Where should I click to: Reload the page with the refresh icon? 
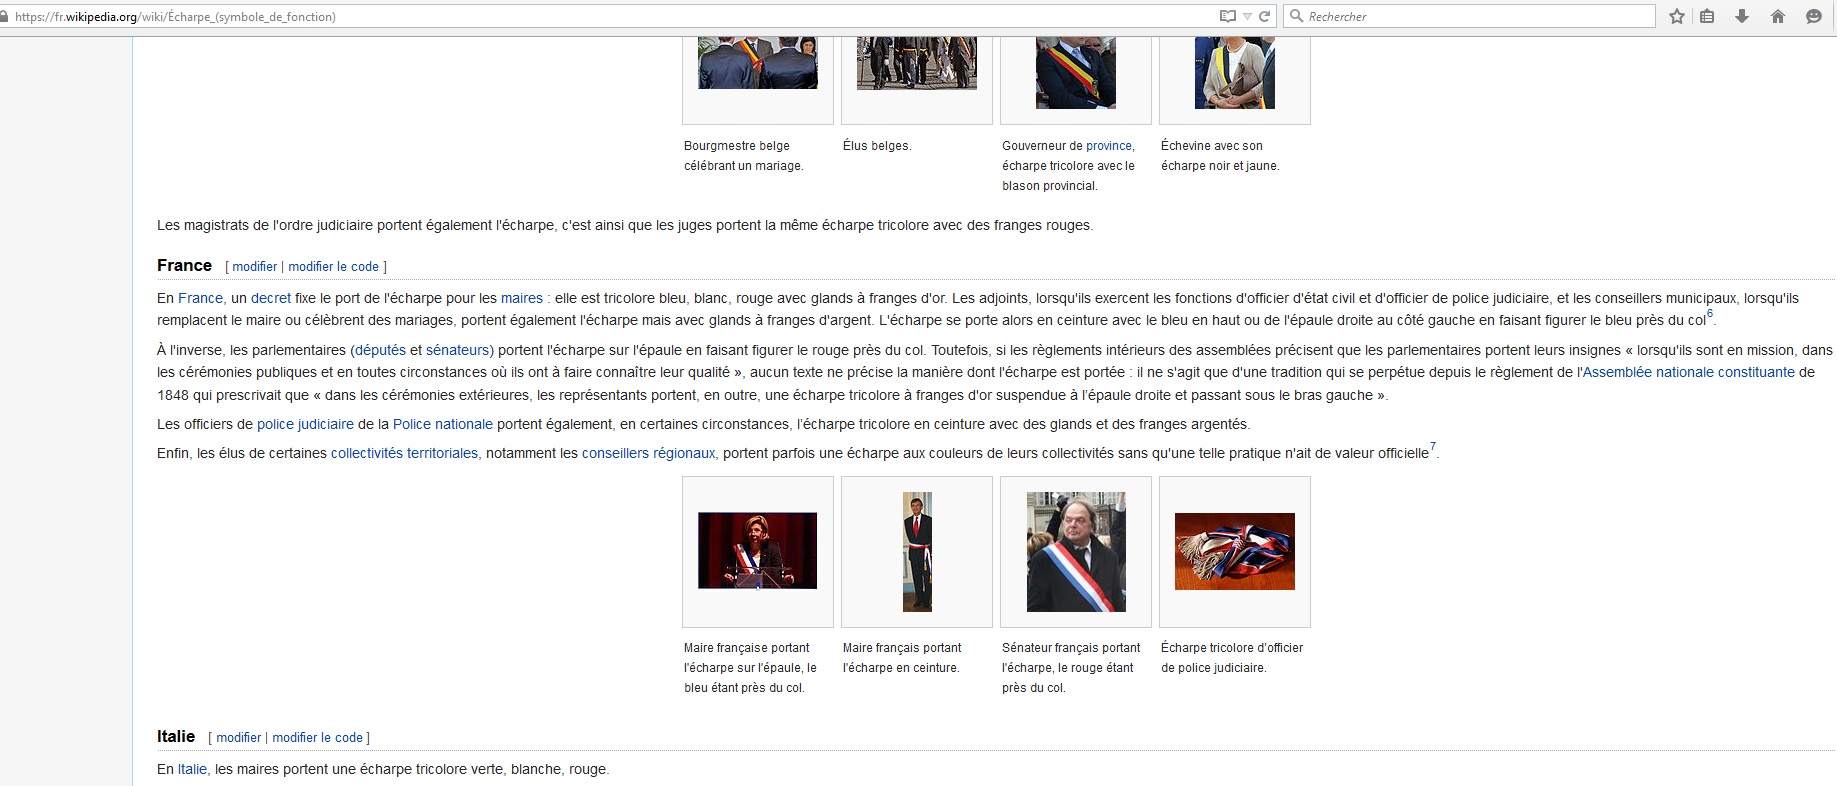[x=1264, y=16]
